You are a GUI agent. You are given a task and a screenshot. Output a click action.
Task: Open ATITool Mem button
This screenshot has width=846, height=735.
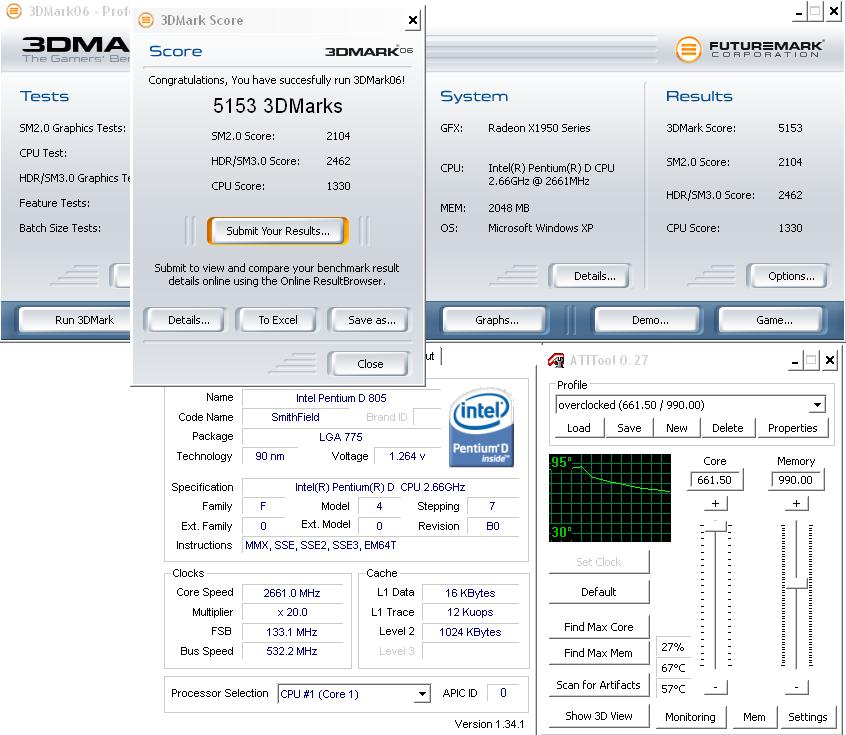pos(754,717)
